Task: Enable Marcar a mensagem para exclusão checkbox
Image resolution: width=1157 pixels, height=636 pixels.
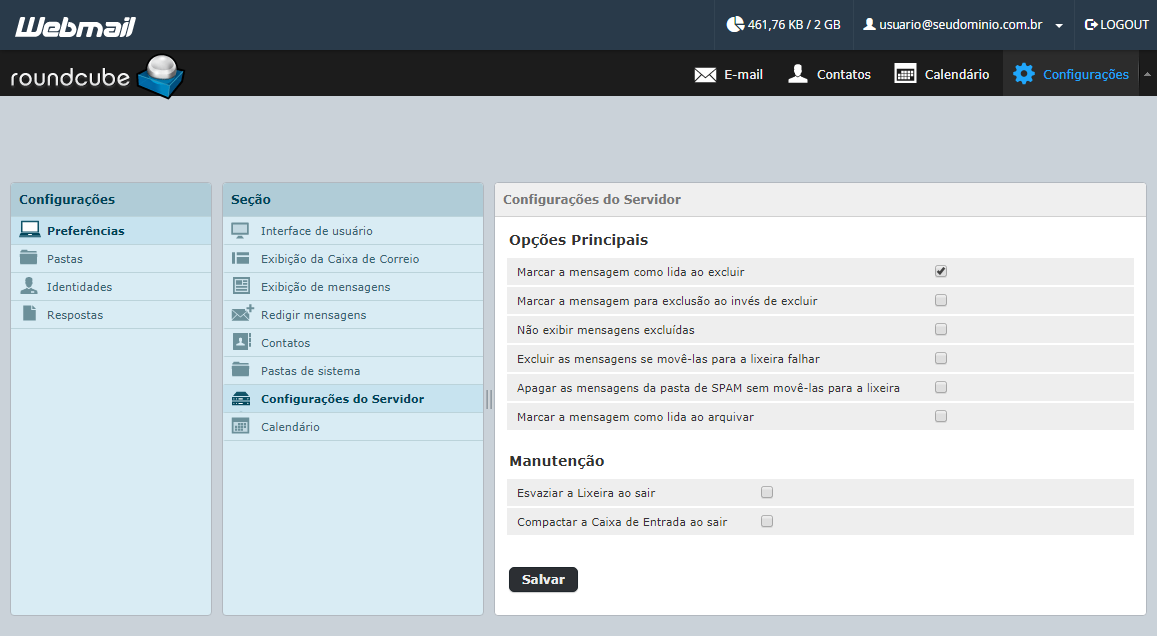Action: tap(941, 300)
